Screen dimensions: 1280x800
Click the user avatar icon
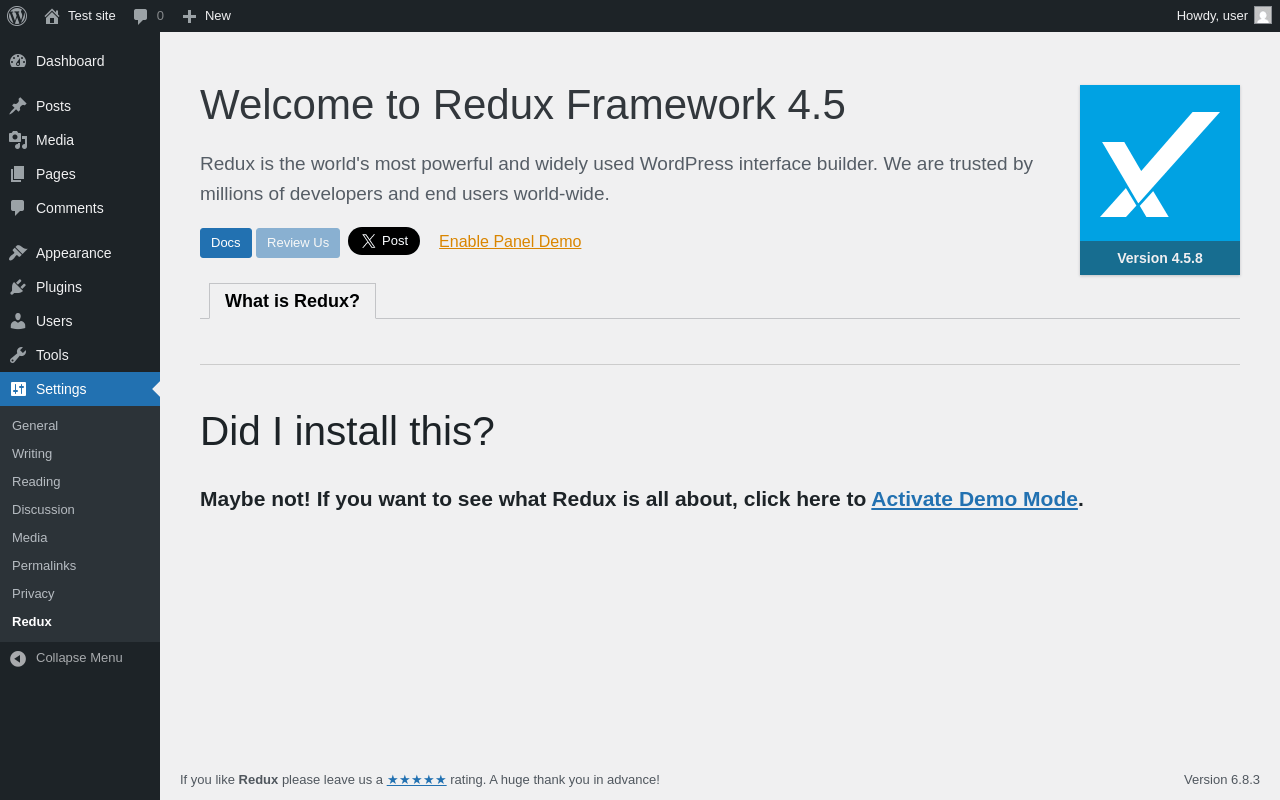[1263, 16]
